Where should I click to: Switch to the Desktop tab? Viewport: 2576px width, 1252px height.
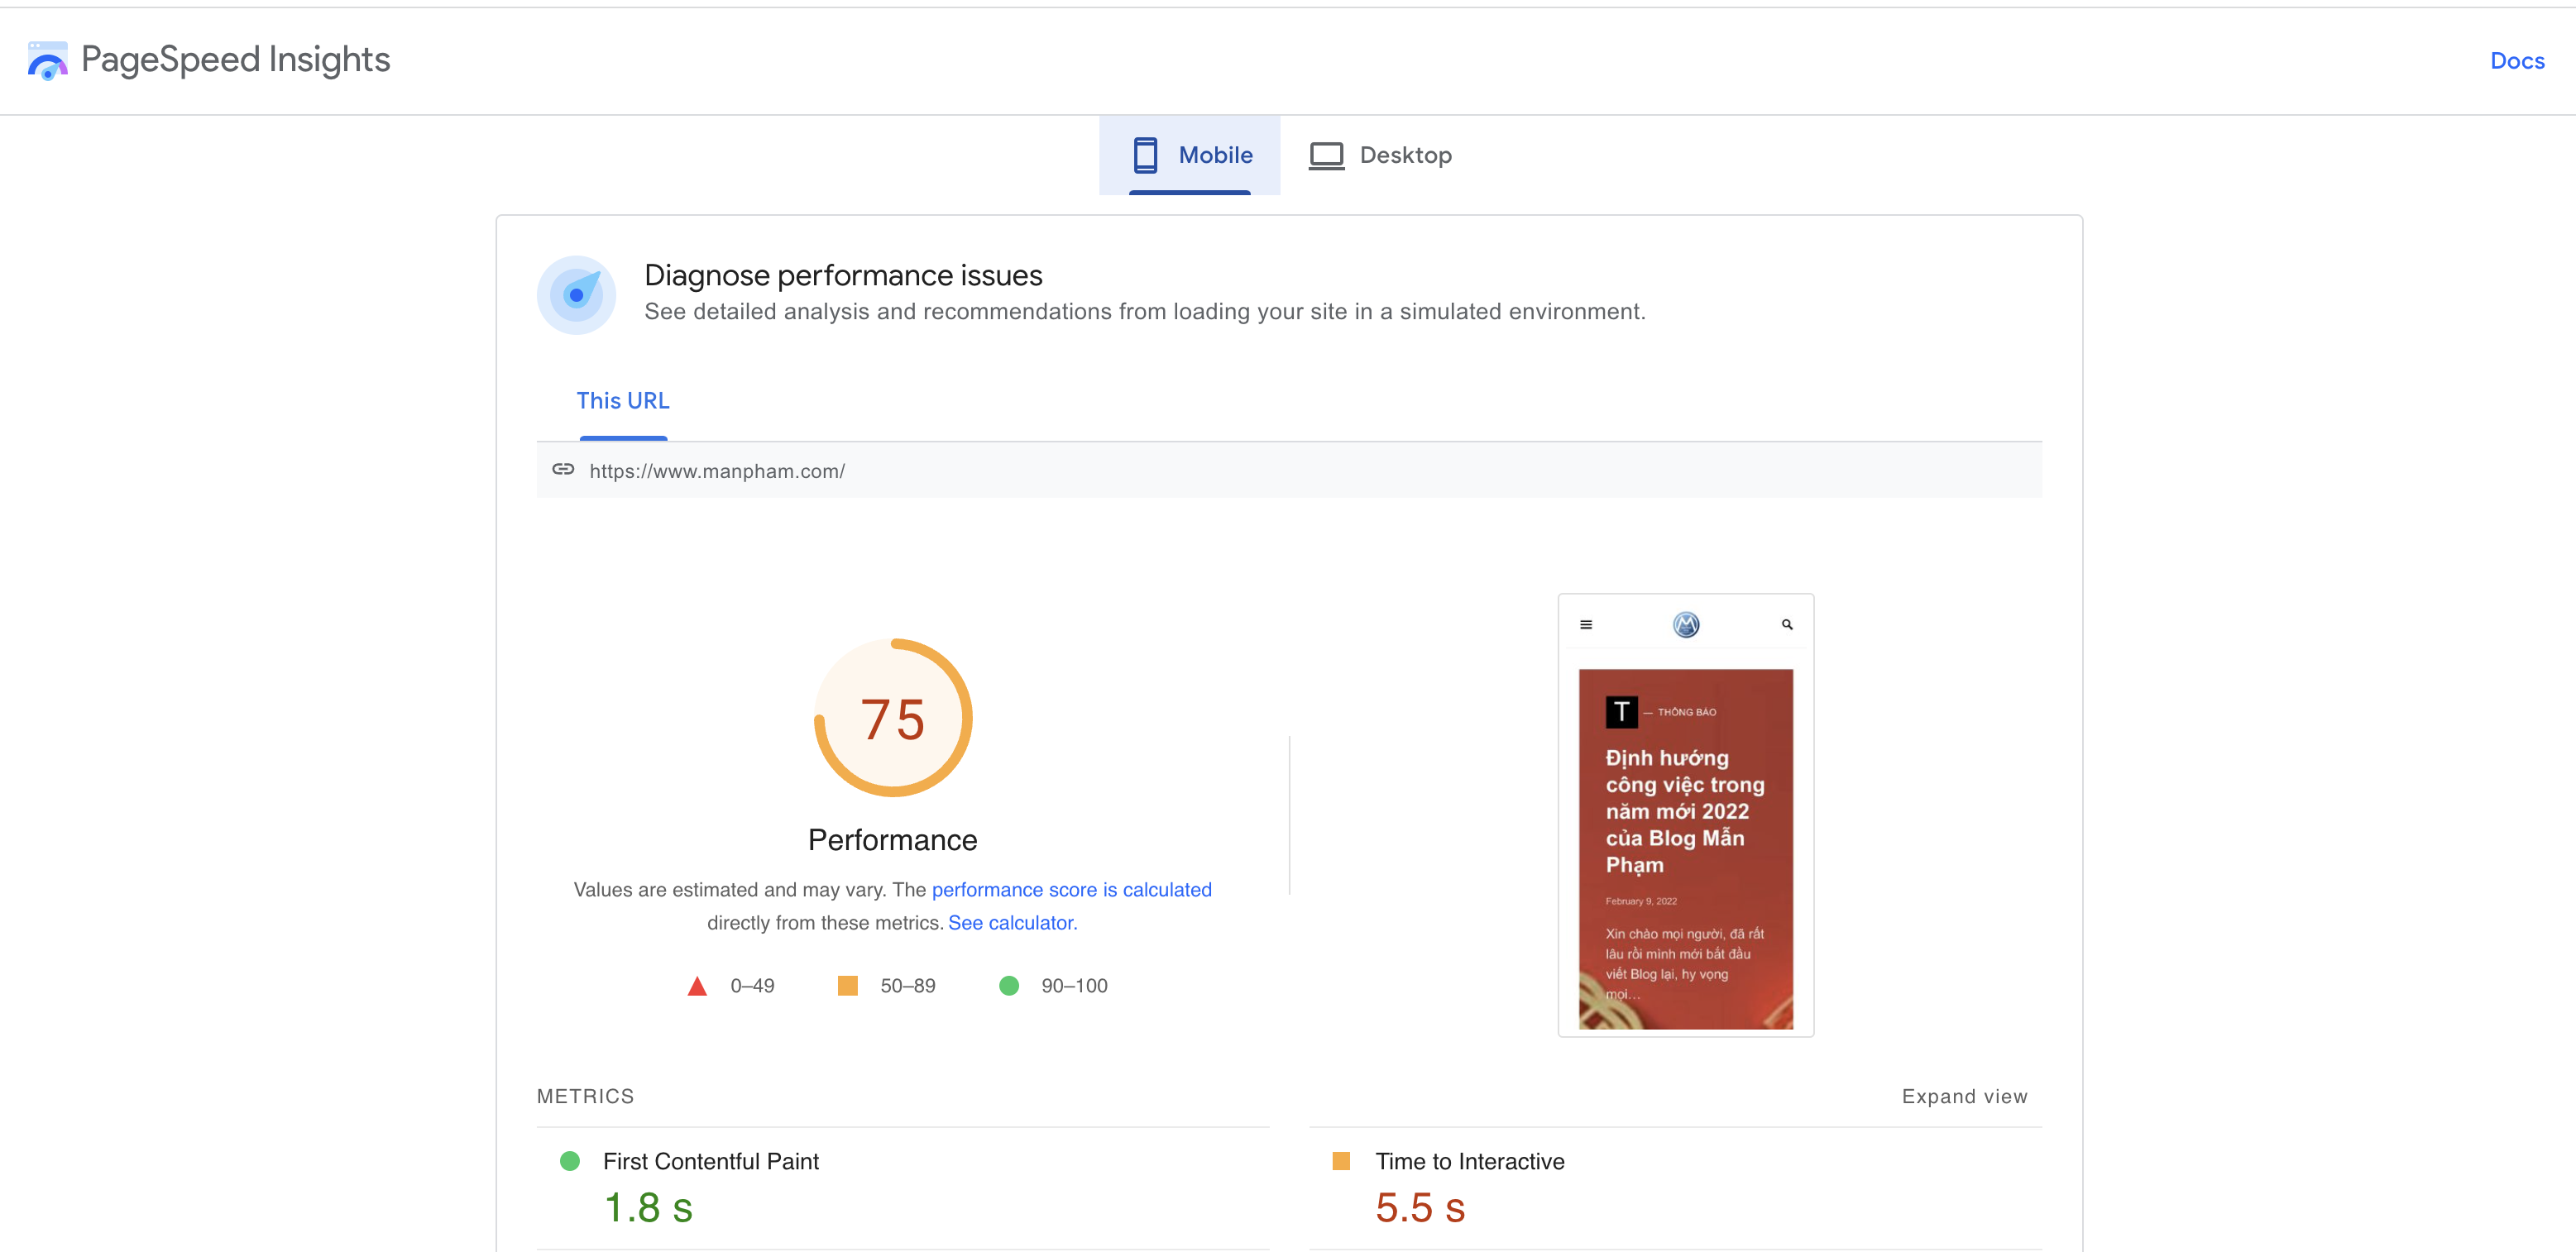pyautogui.click(x=1380, y=155)
